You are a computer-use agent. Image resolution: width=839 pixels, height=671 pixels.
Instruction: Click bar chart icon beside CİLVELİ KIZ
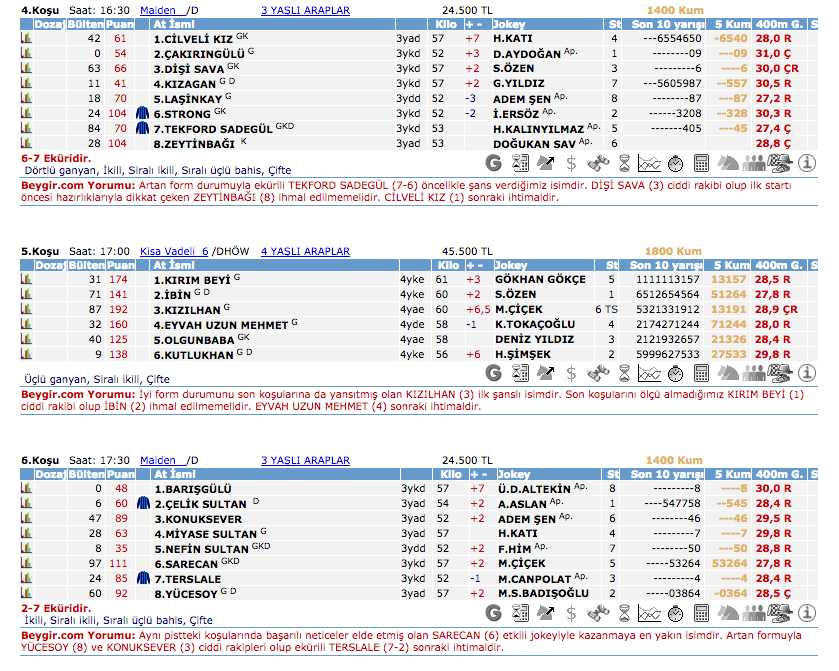(x=27, y=38)
